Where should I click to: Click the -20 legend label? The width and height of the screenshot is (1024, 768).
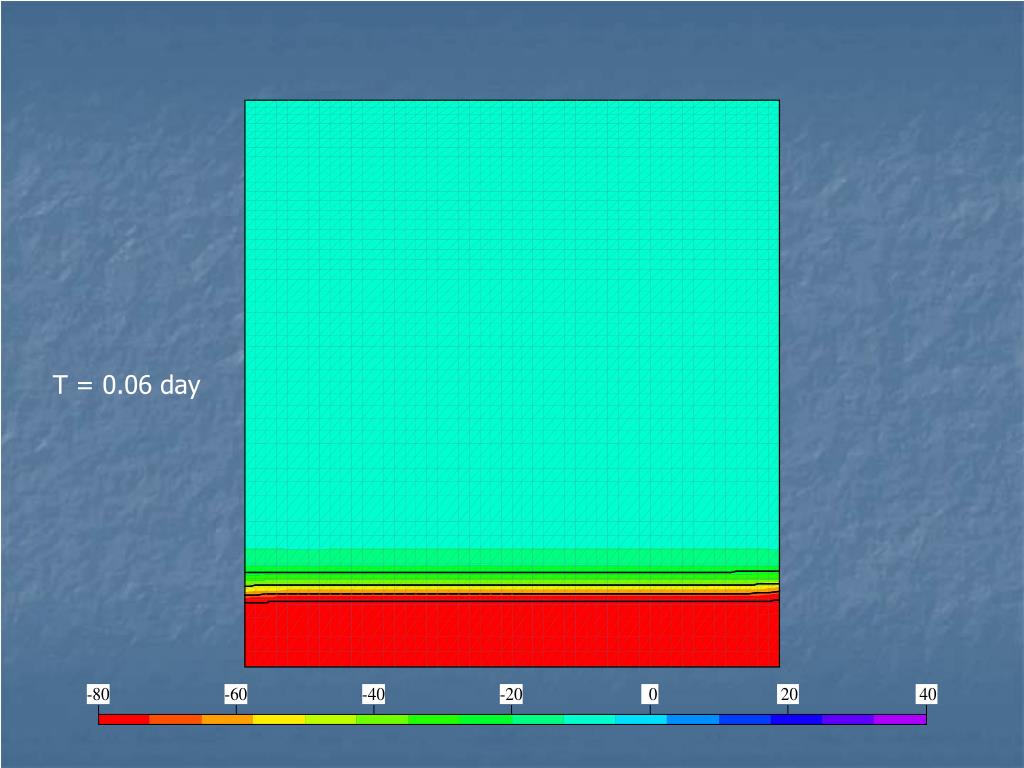coord(511,694)
